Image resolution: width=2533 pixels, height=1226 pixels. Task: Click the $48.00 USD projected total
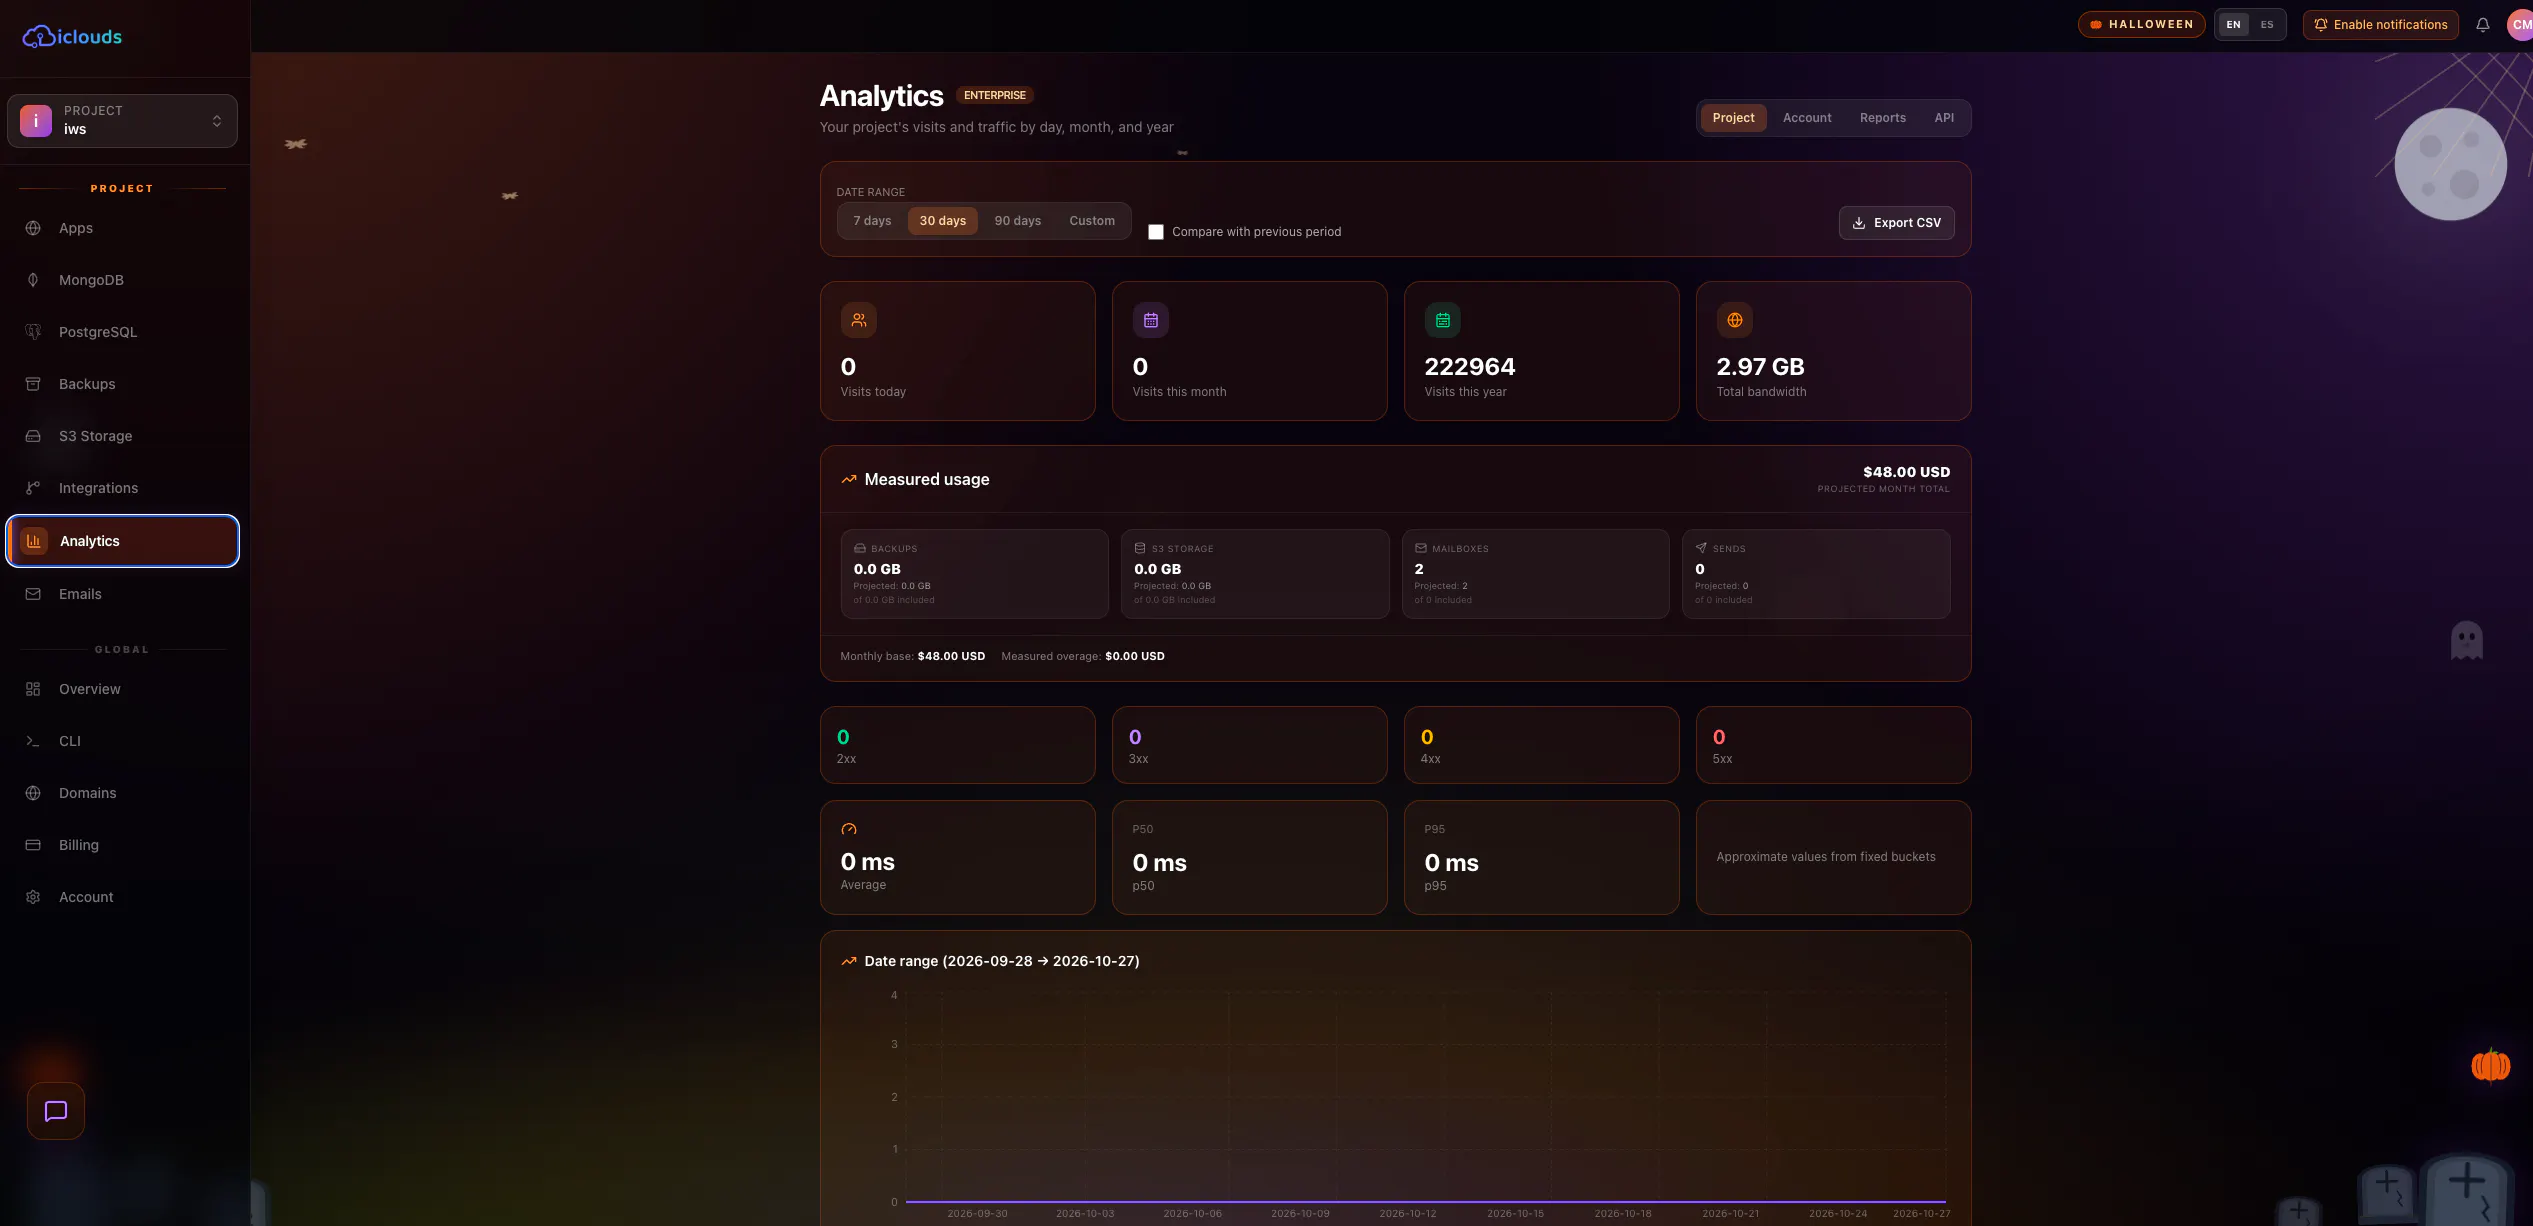(1906, 472)
